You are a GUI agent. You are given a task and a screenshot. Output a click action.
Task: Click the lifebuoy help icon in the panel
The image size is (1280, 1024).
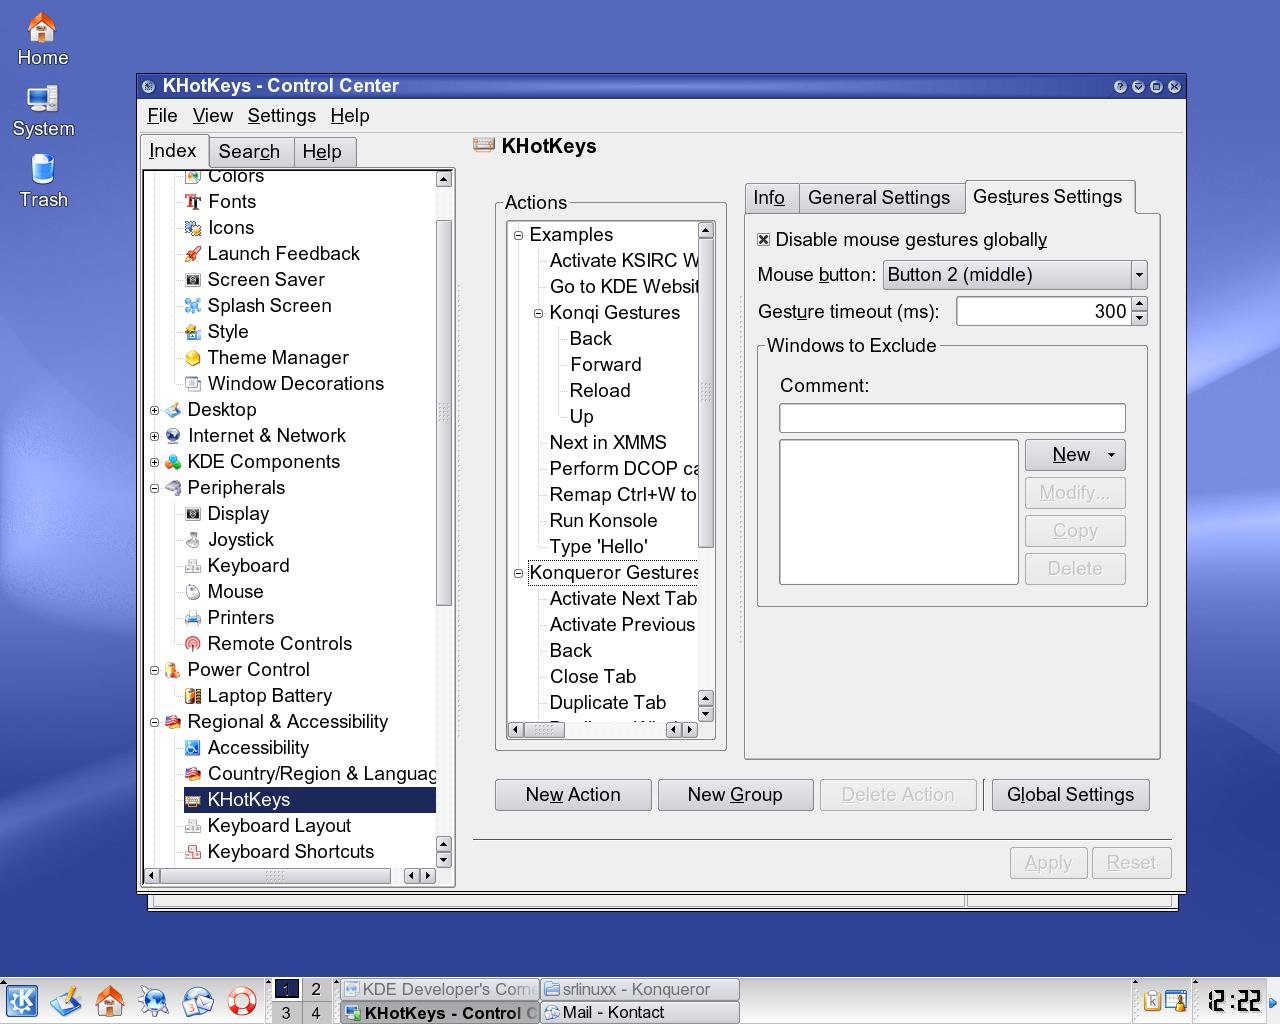coord(241,1001)
